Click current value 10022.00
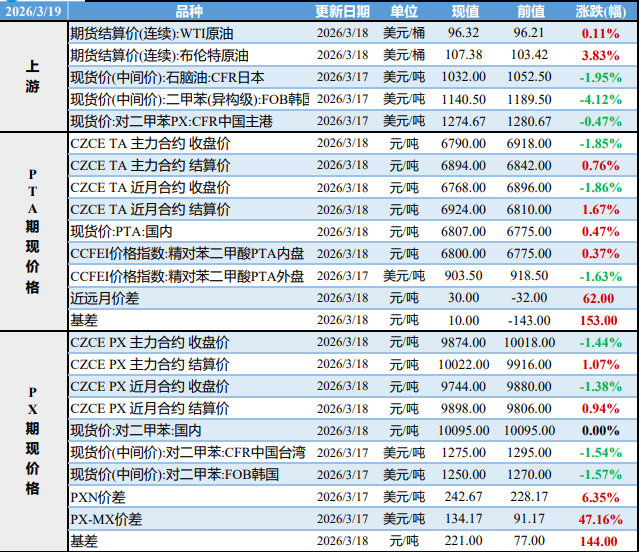641x552 pixels. point(463,364)
